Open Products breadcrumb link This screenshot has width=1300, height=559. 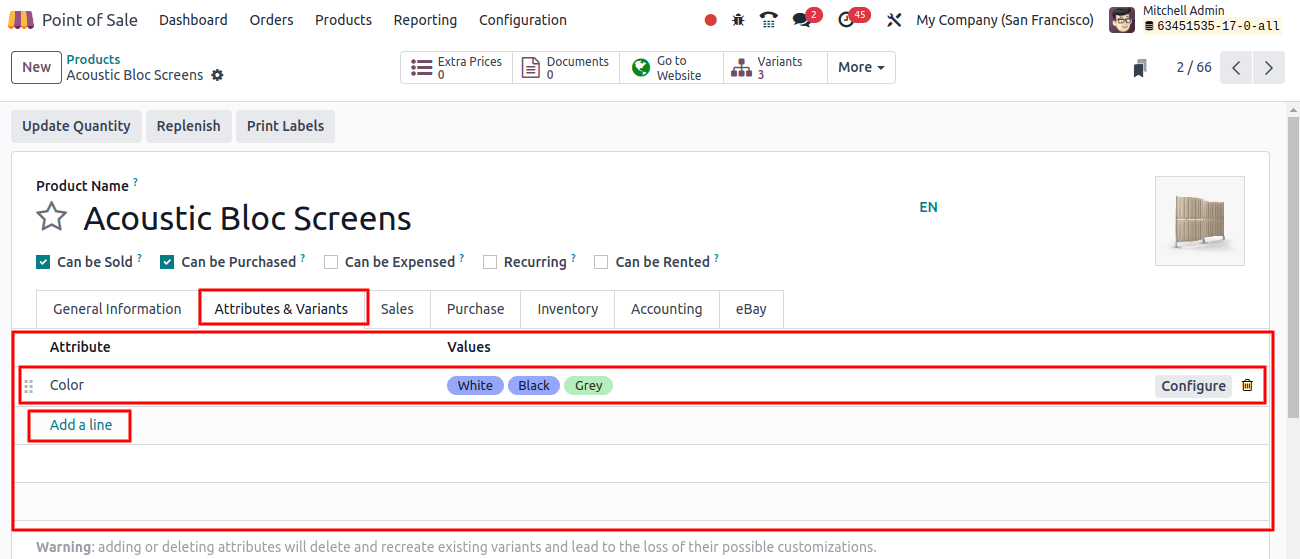[93, 60]
